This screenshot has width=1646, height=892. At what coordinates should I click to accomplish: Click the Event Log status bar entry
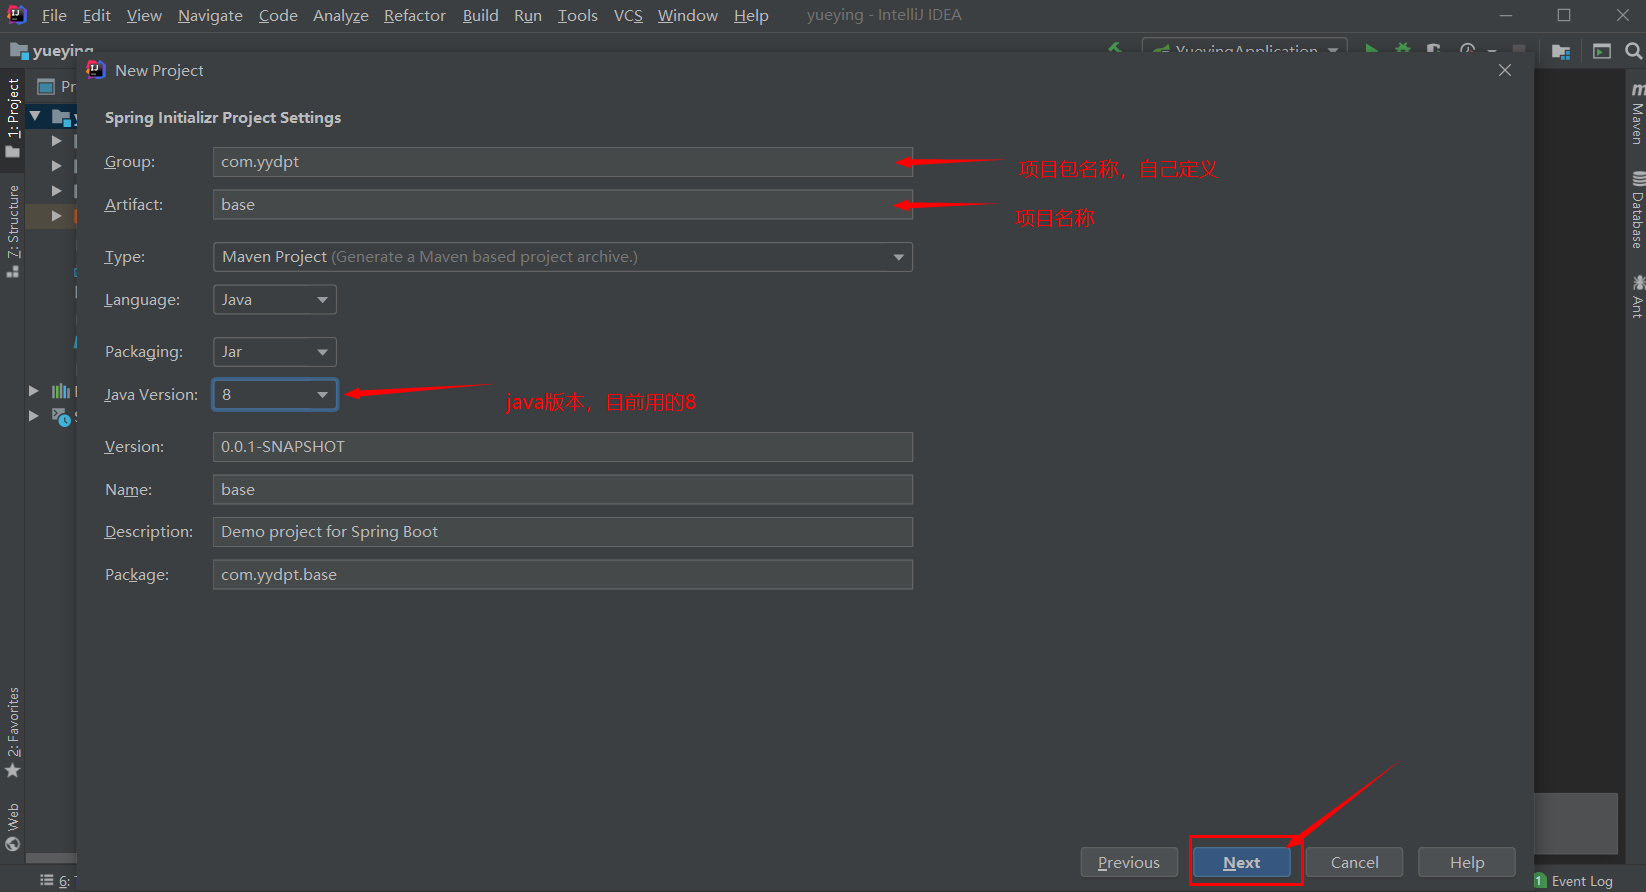click(x=1573, y=881)
